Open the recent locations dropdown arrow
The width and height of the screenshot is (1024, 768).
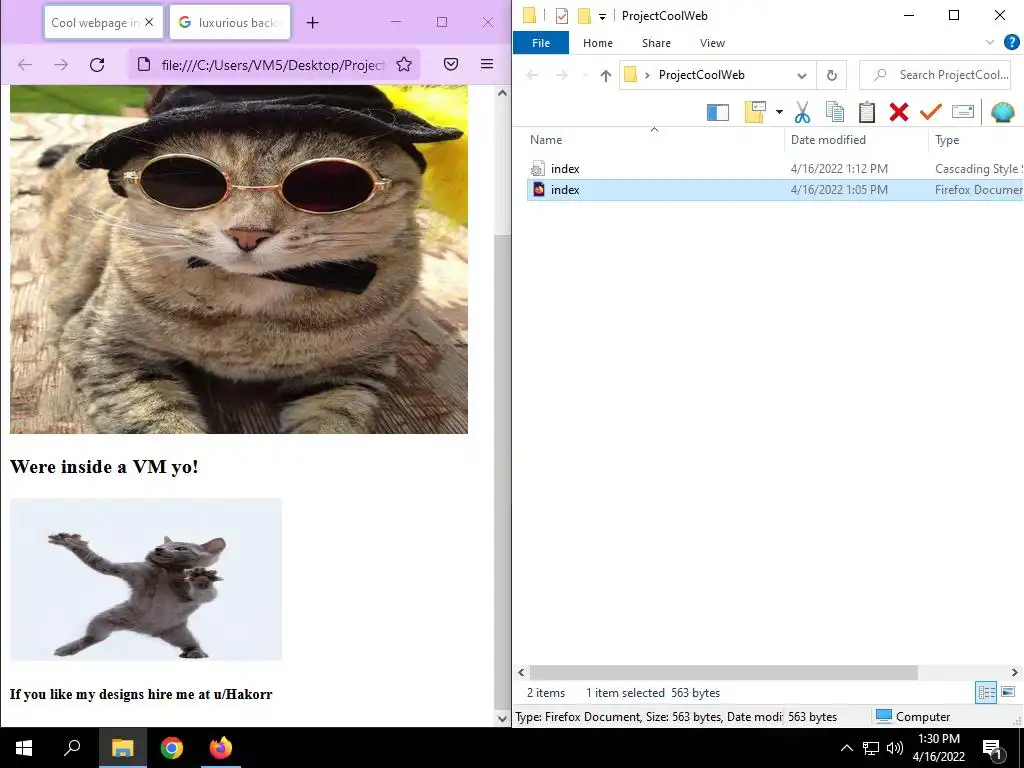(584, 75)
